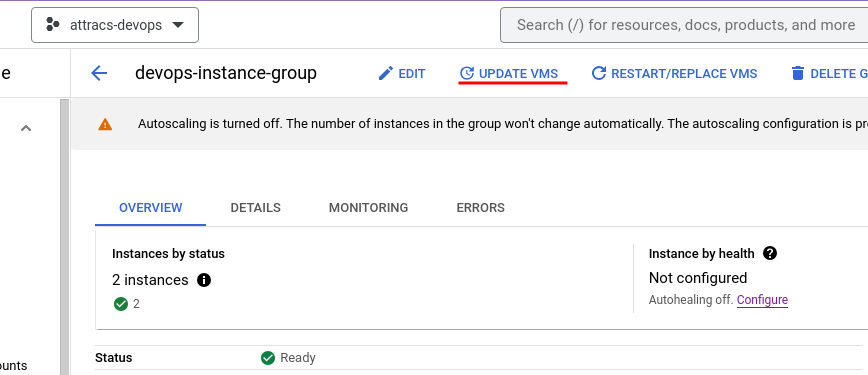Click the green Ready status check icon
This screenshot has width=868, height=375.
[x=268, y=358]
